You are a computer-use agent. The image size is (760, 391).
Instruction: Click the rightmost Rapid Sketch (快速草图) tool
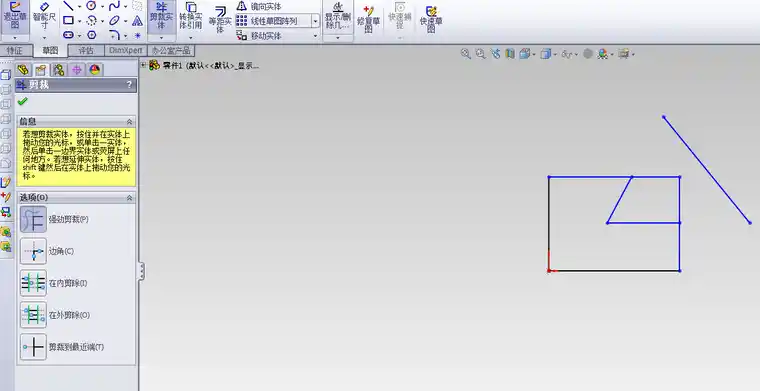click(x=431, y=19)
